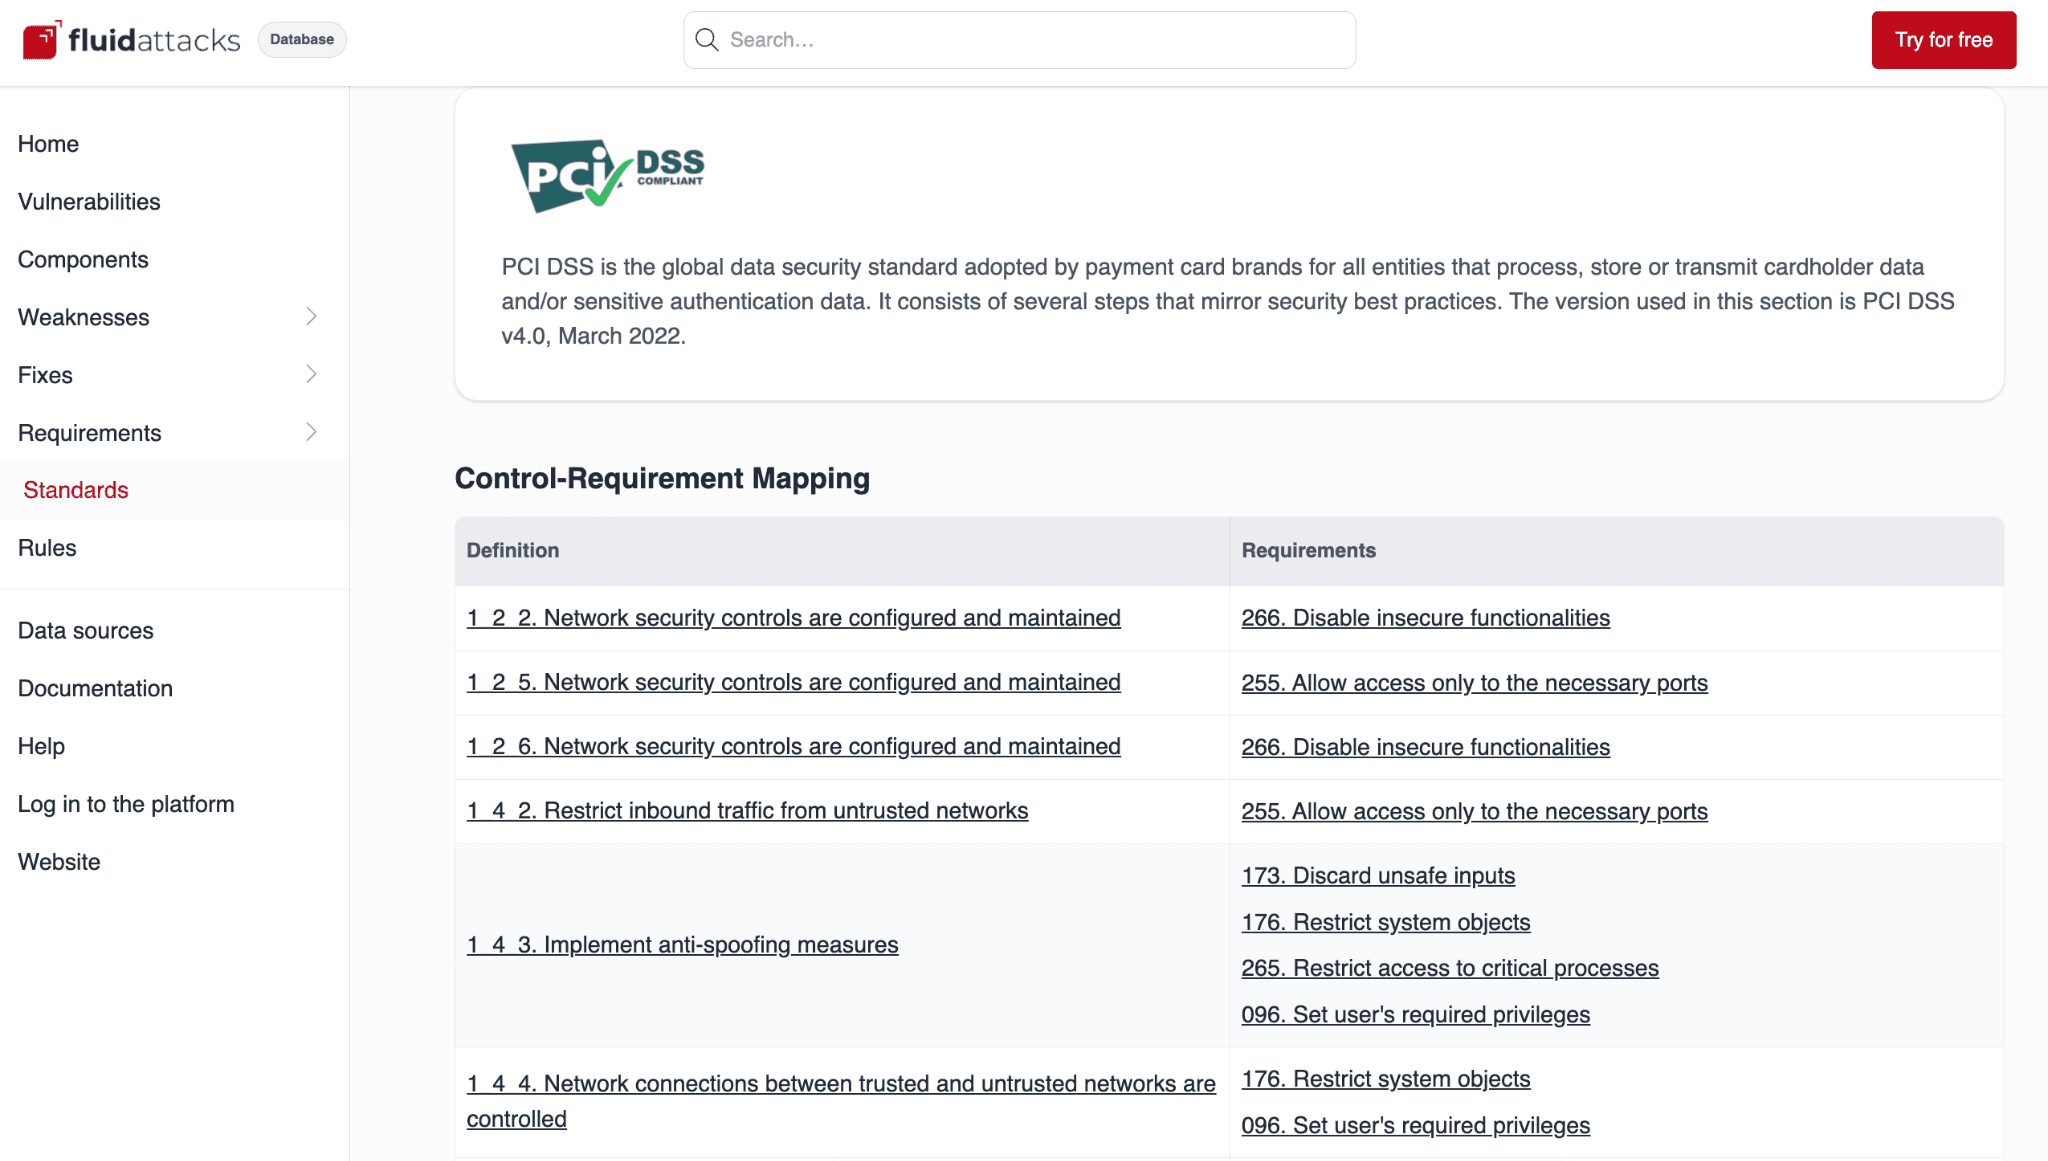This screenshot has width=2048, height=1161.
Task: Open the Requirements sidebar entry
Action: [x=90, y=433]
